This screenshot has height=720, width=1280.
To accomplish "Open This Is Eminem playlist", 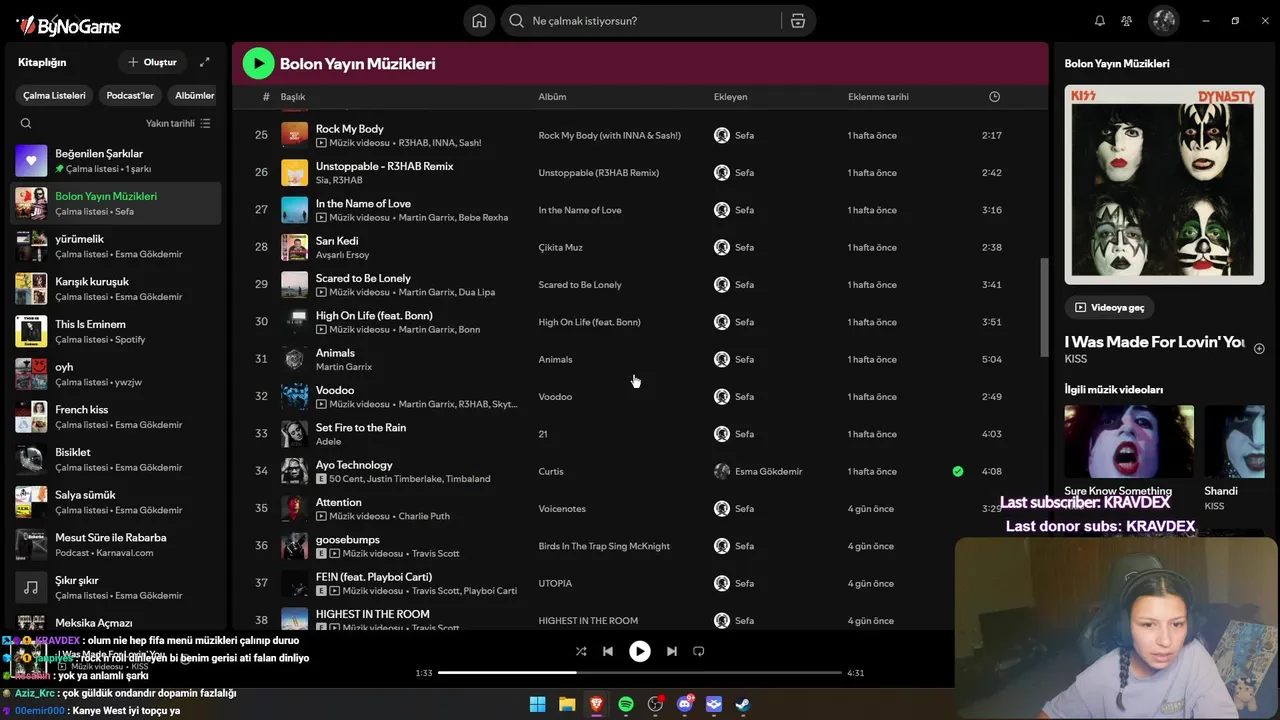I will pos(116,331).
